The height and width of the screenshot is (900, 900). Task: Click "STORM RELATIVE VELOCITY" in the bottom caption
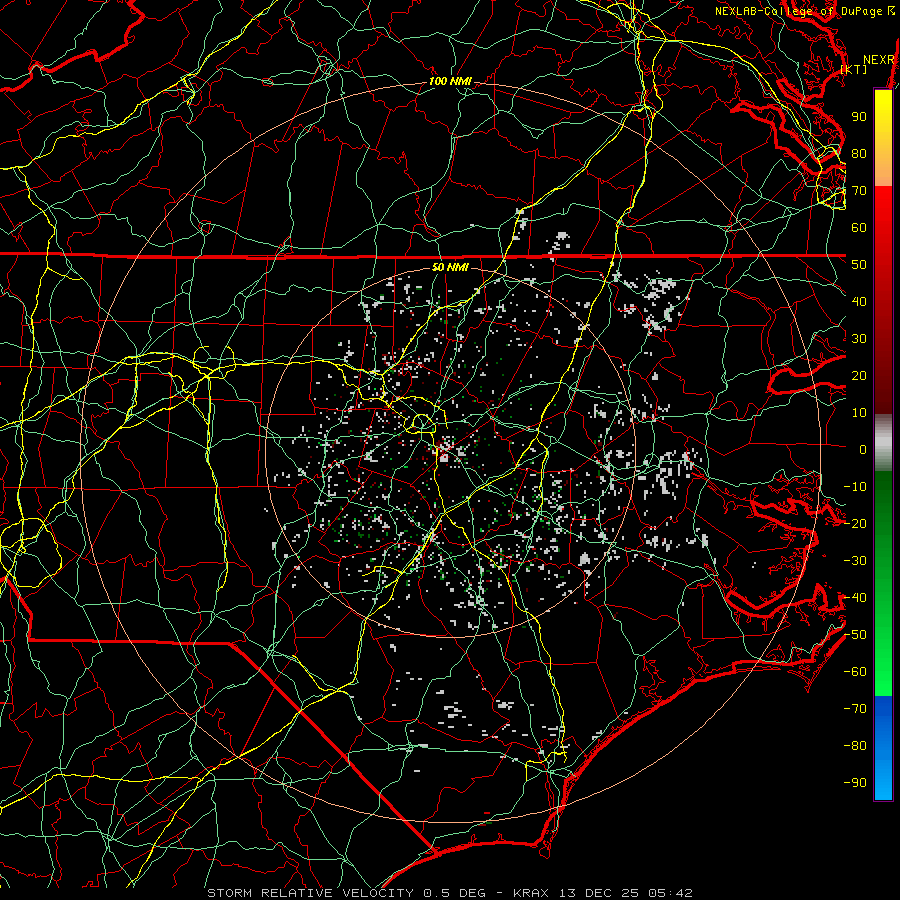point(310,893)
